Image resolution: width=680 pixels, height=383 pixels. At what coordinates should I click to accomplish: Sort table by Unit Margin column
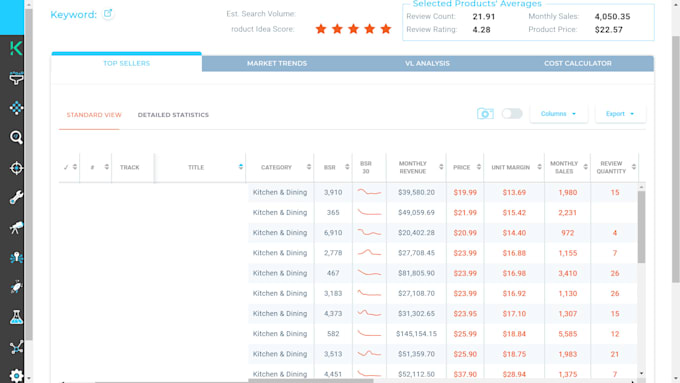(539, 167)
